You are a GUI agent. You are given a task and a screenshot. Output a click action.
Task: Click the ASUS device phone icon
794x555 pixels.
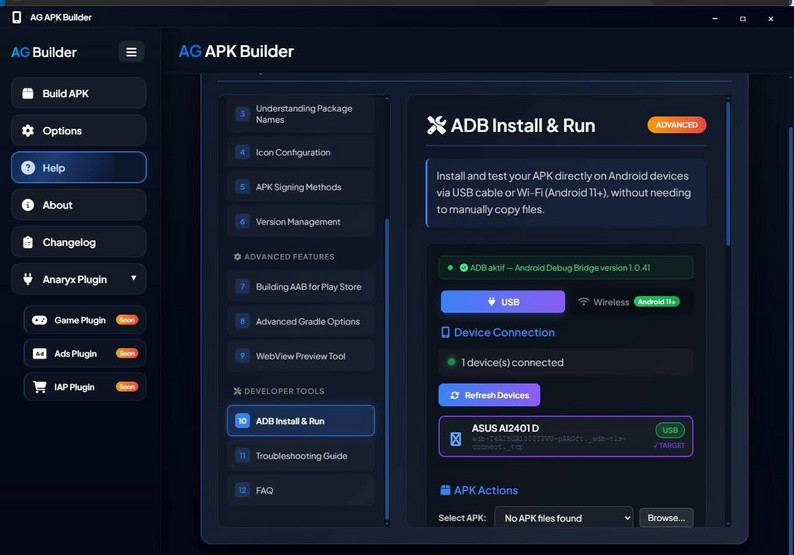(x=456, y=439)
